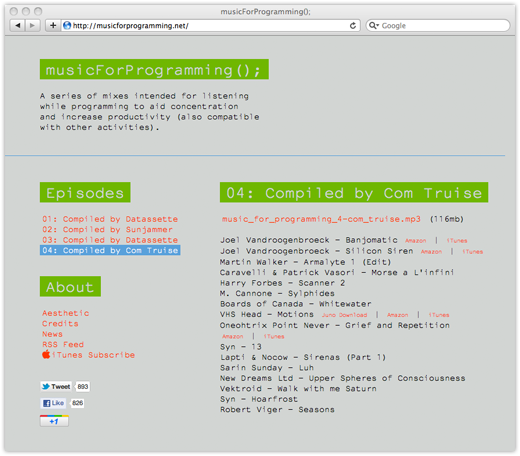Open the musicForProgramming(); header title
The image size is (520, 456).
point(154,69)
